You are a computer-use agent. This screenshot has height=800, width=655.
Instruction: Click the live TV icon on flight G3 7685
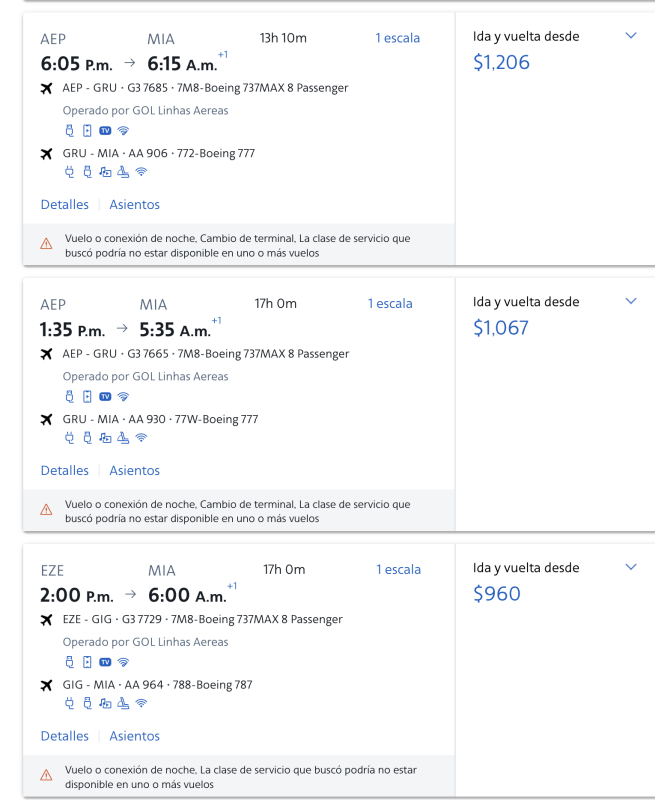pyautogui.click(x=105, y=131)
